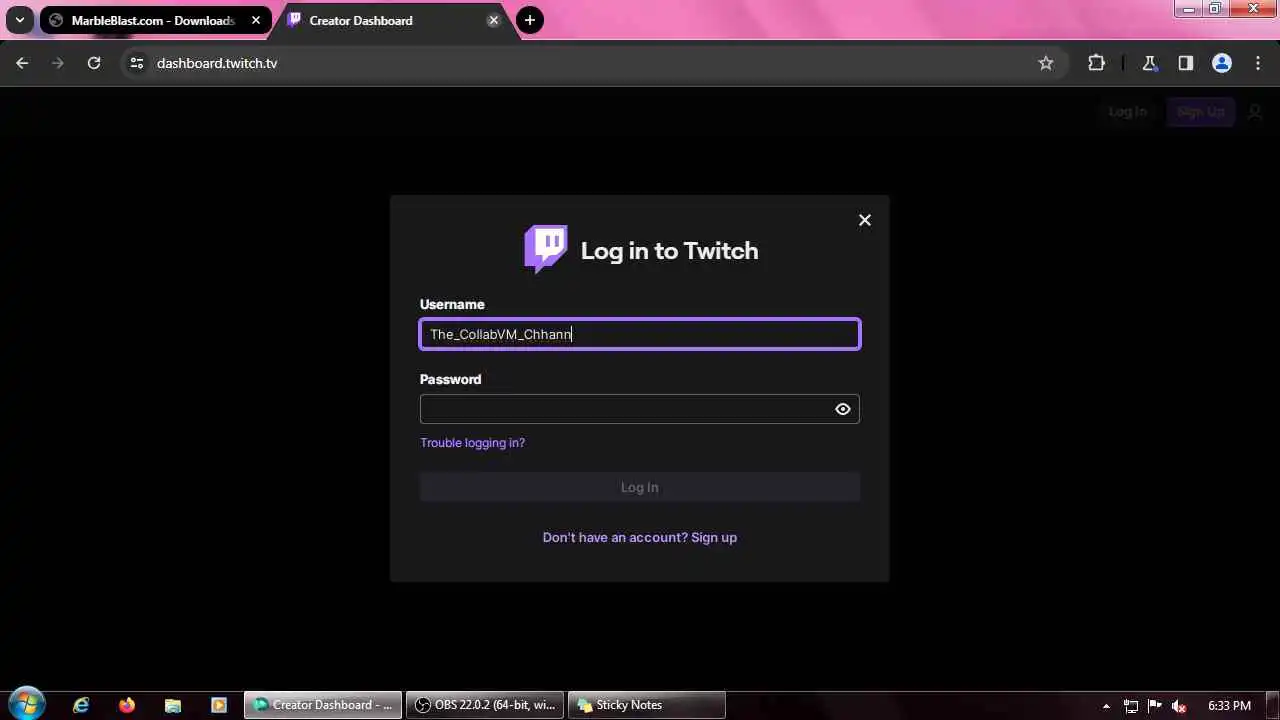Close the Creator Dashboard tab

[493, 20]
